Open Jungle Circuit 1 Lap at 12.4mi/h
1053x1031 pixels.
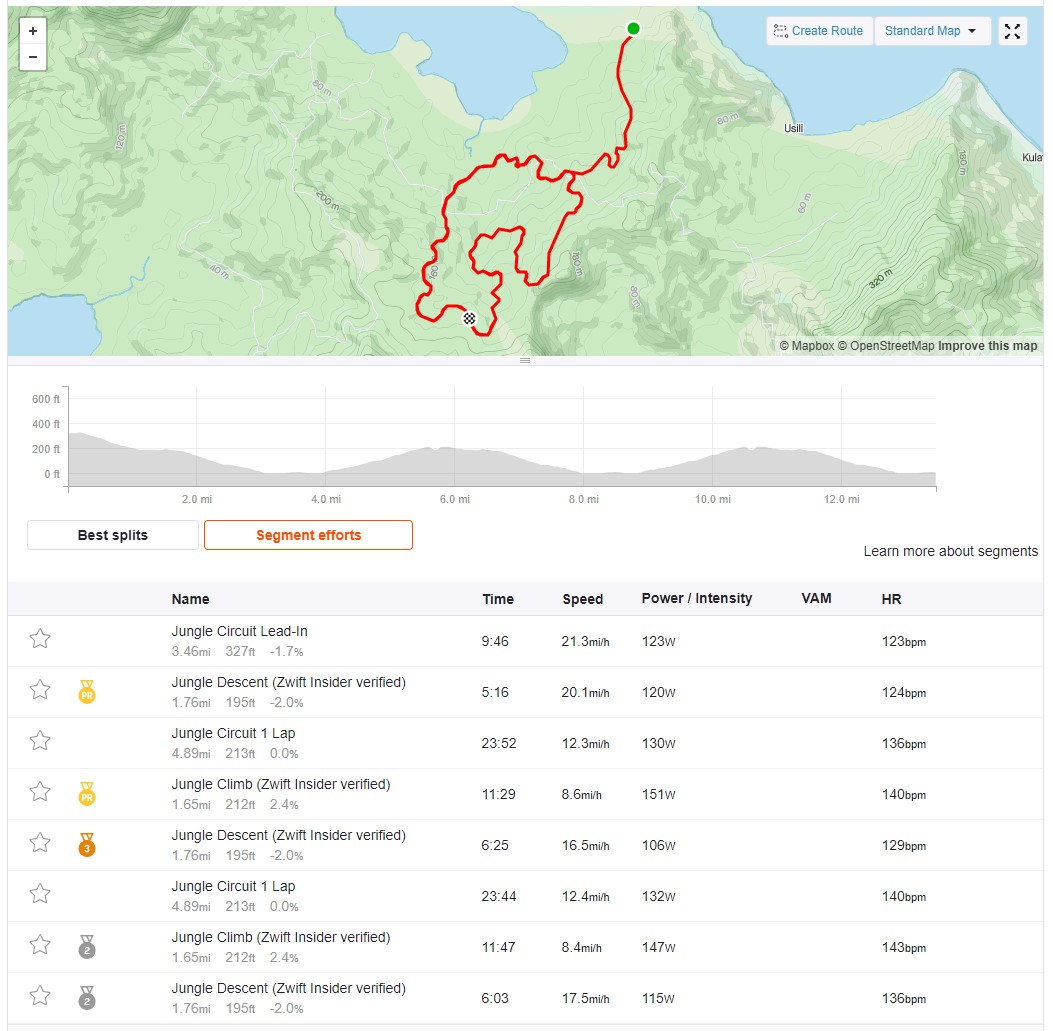[x=233, y=887]
